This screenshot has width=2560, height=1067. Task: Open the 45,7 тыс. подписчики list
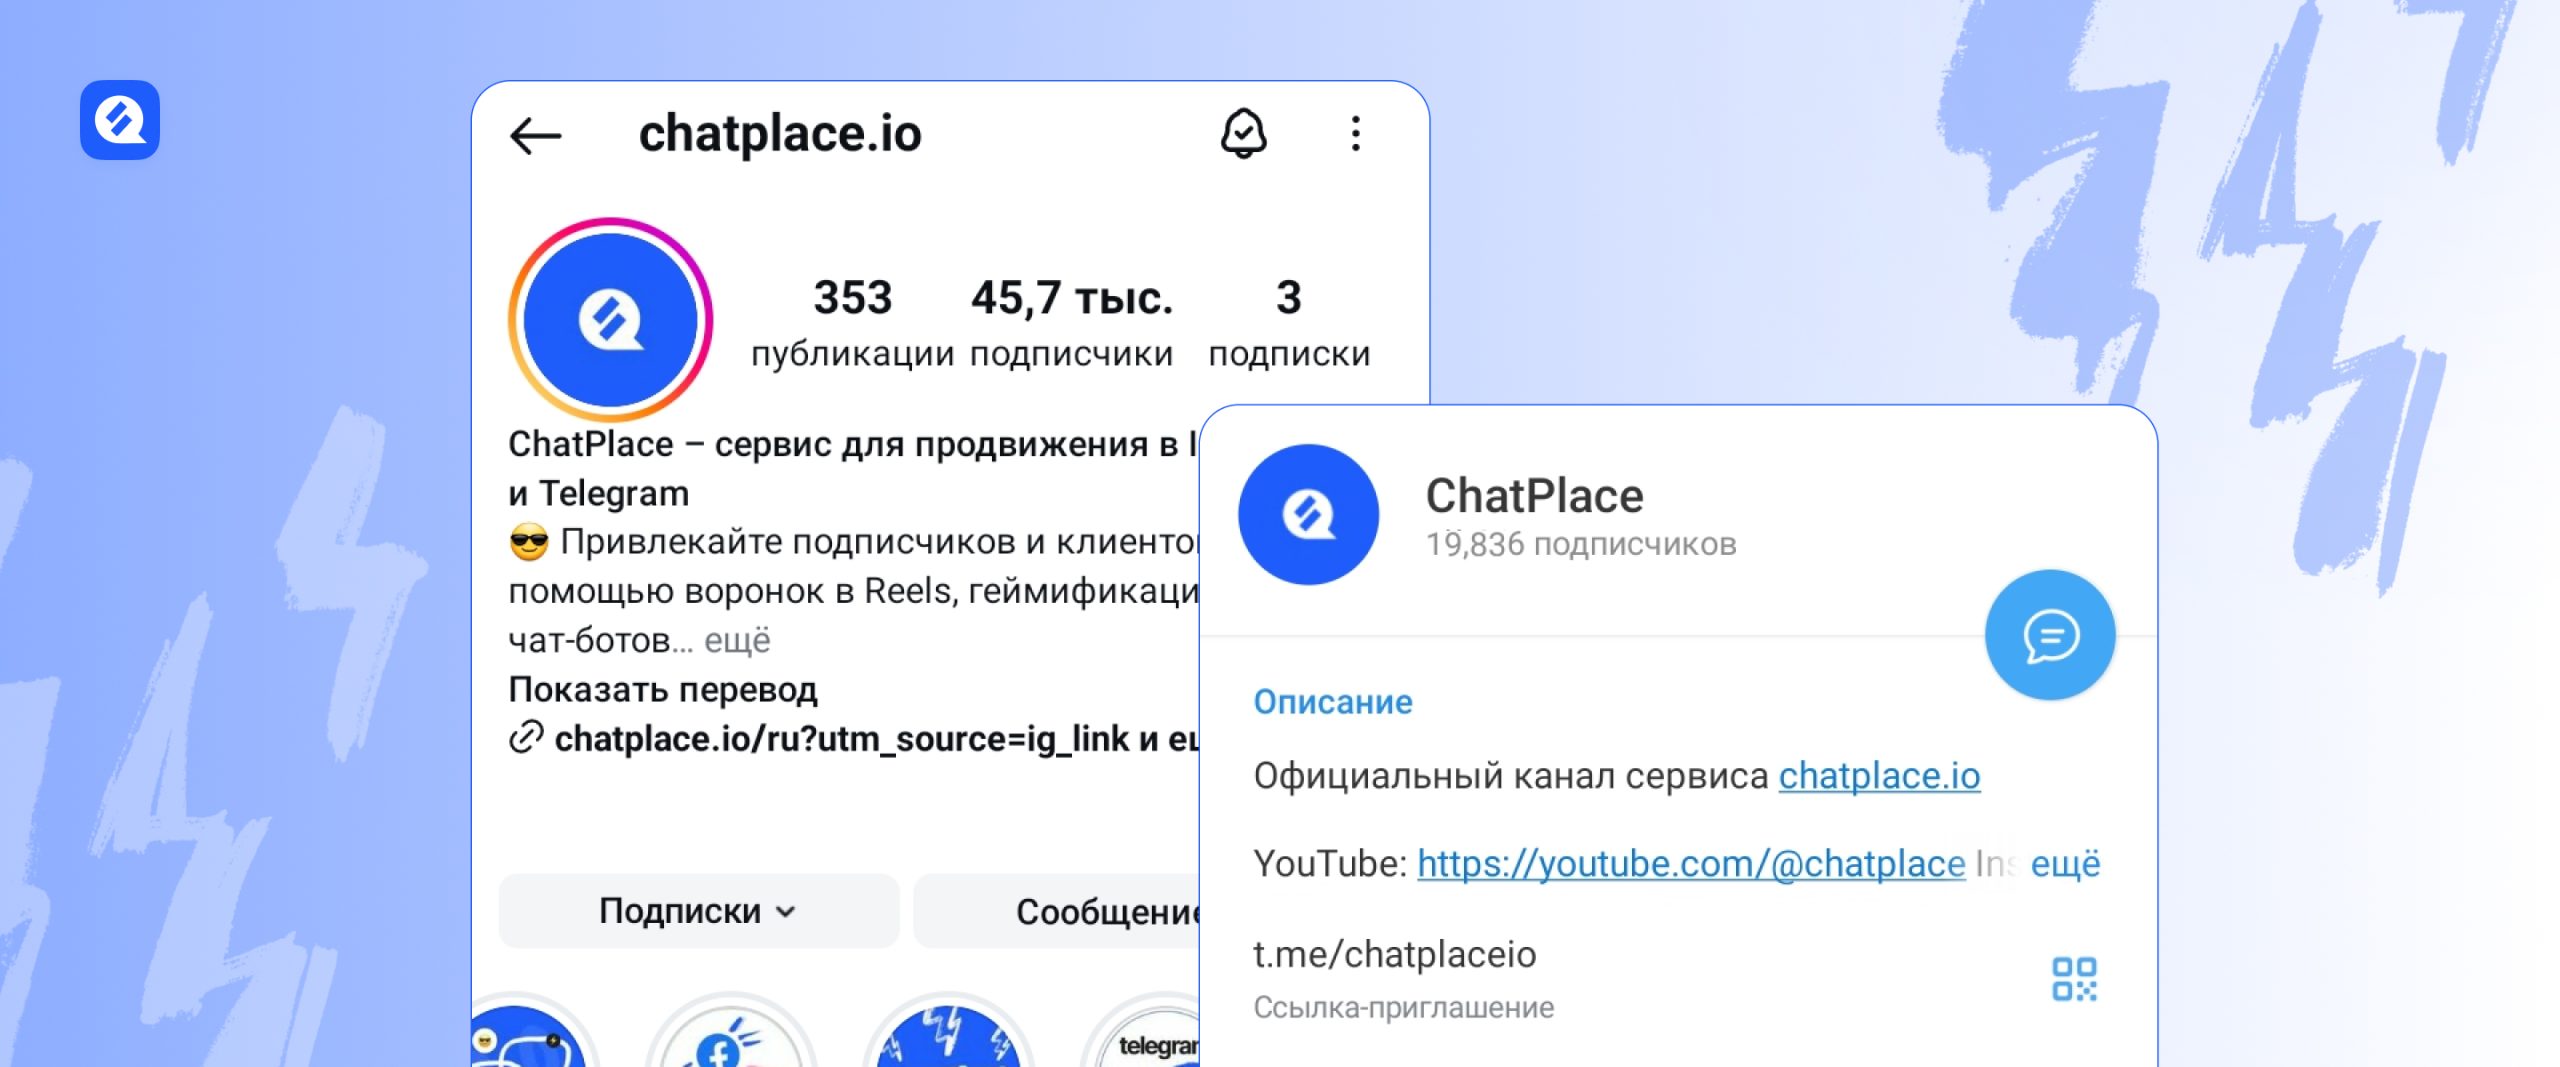(x=1071, y=323)
